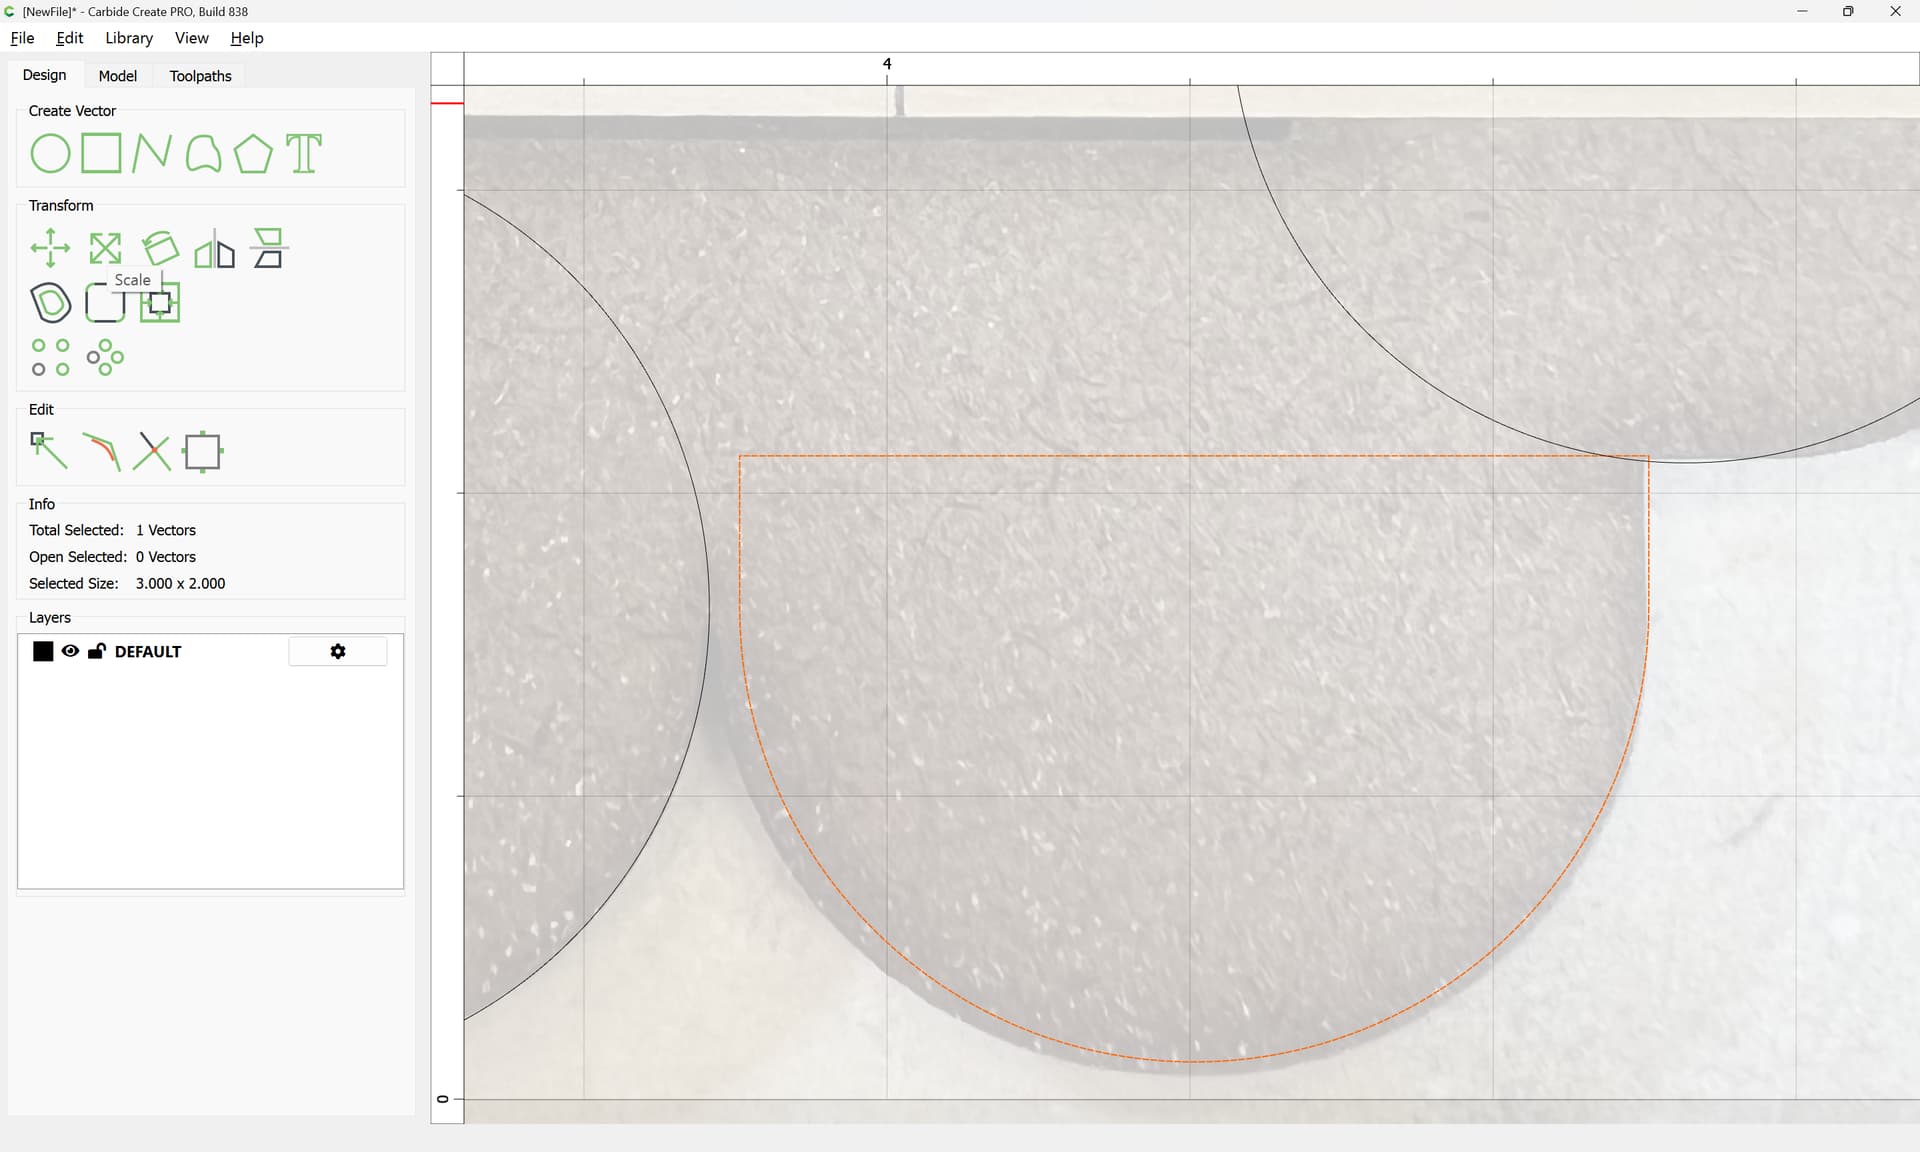
Task: Activate the Text creation tool
Action: (304, 154)
